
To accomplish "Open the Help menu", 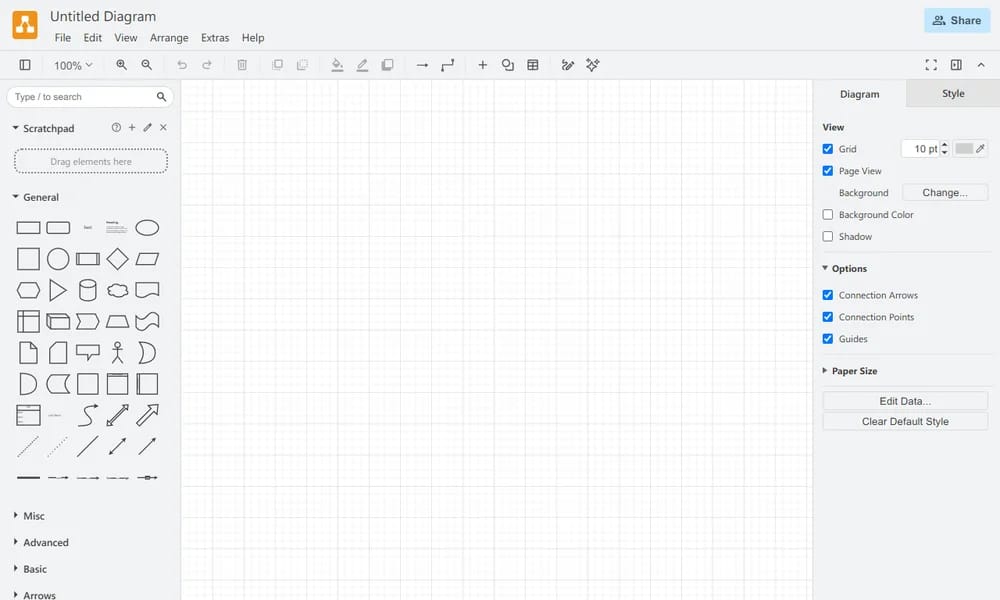I will 253,38.
